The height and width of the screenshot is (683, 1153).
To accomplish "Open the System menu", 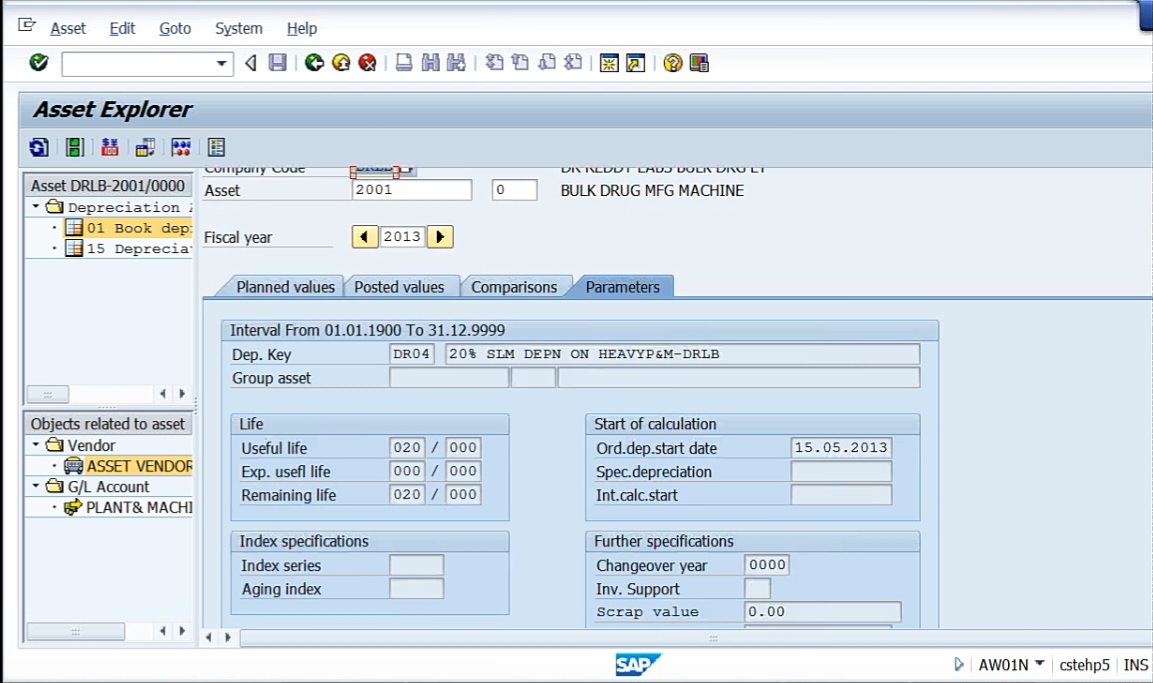I will point(238,29).
